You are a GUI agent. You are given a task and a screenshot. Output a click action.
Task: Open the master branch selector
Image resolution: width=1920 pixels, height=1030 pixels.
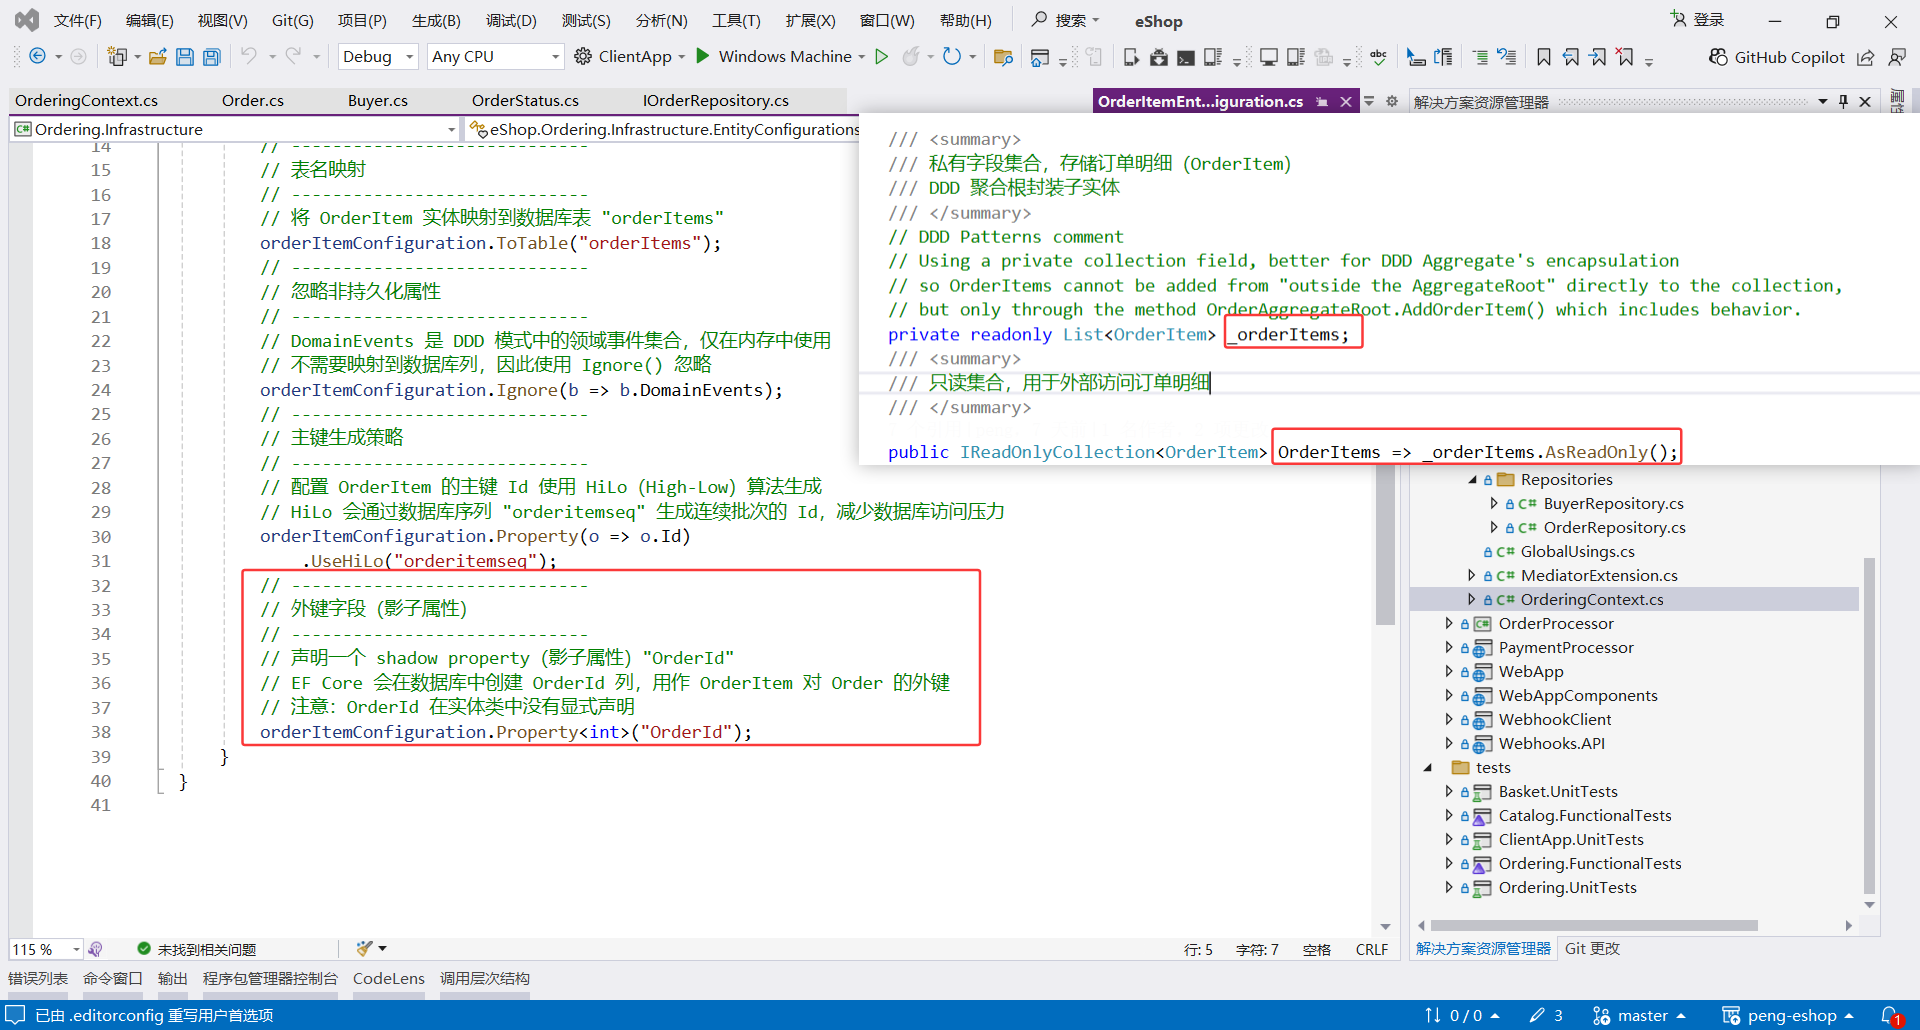coord(1639,1015)
